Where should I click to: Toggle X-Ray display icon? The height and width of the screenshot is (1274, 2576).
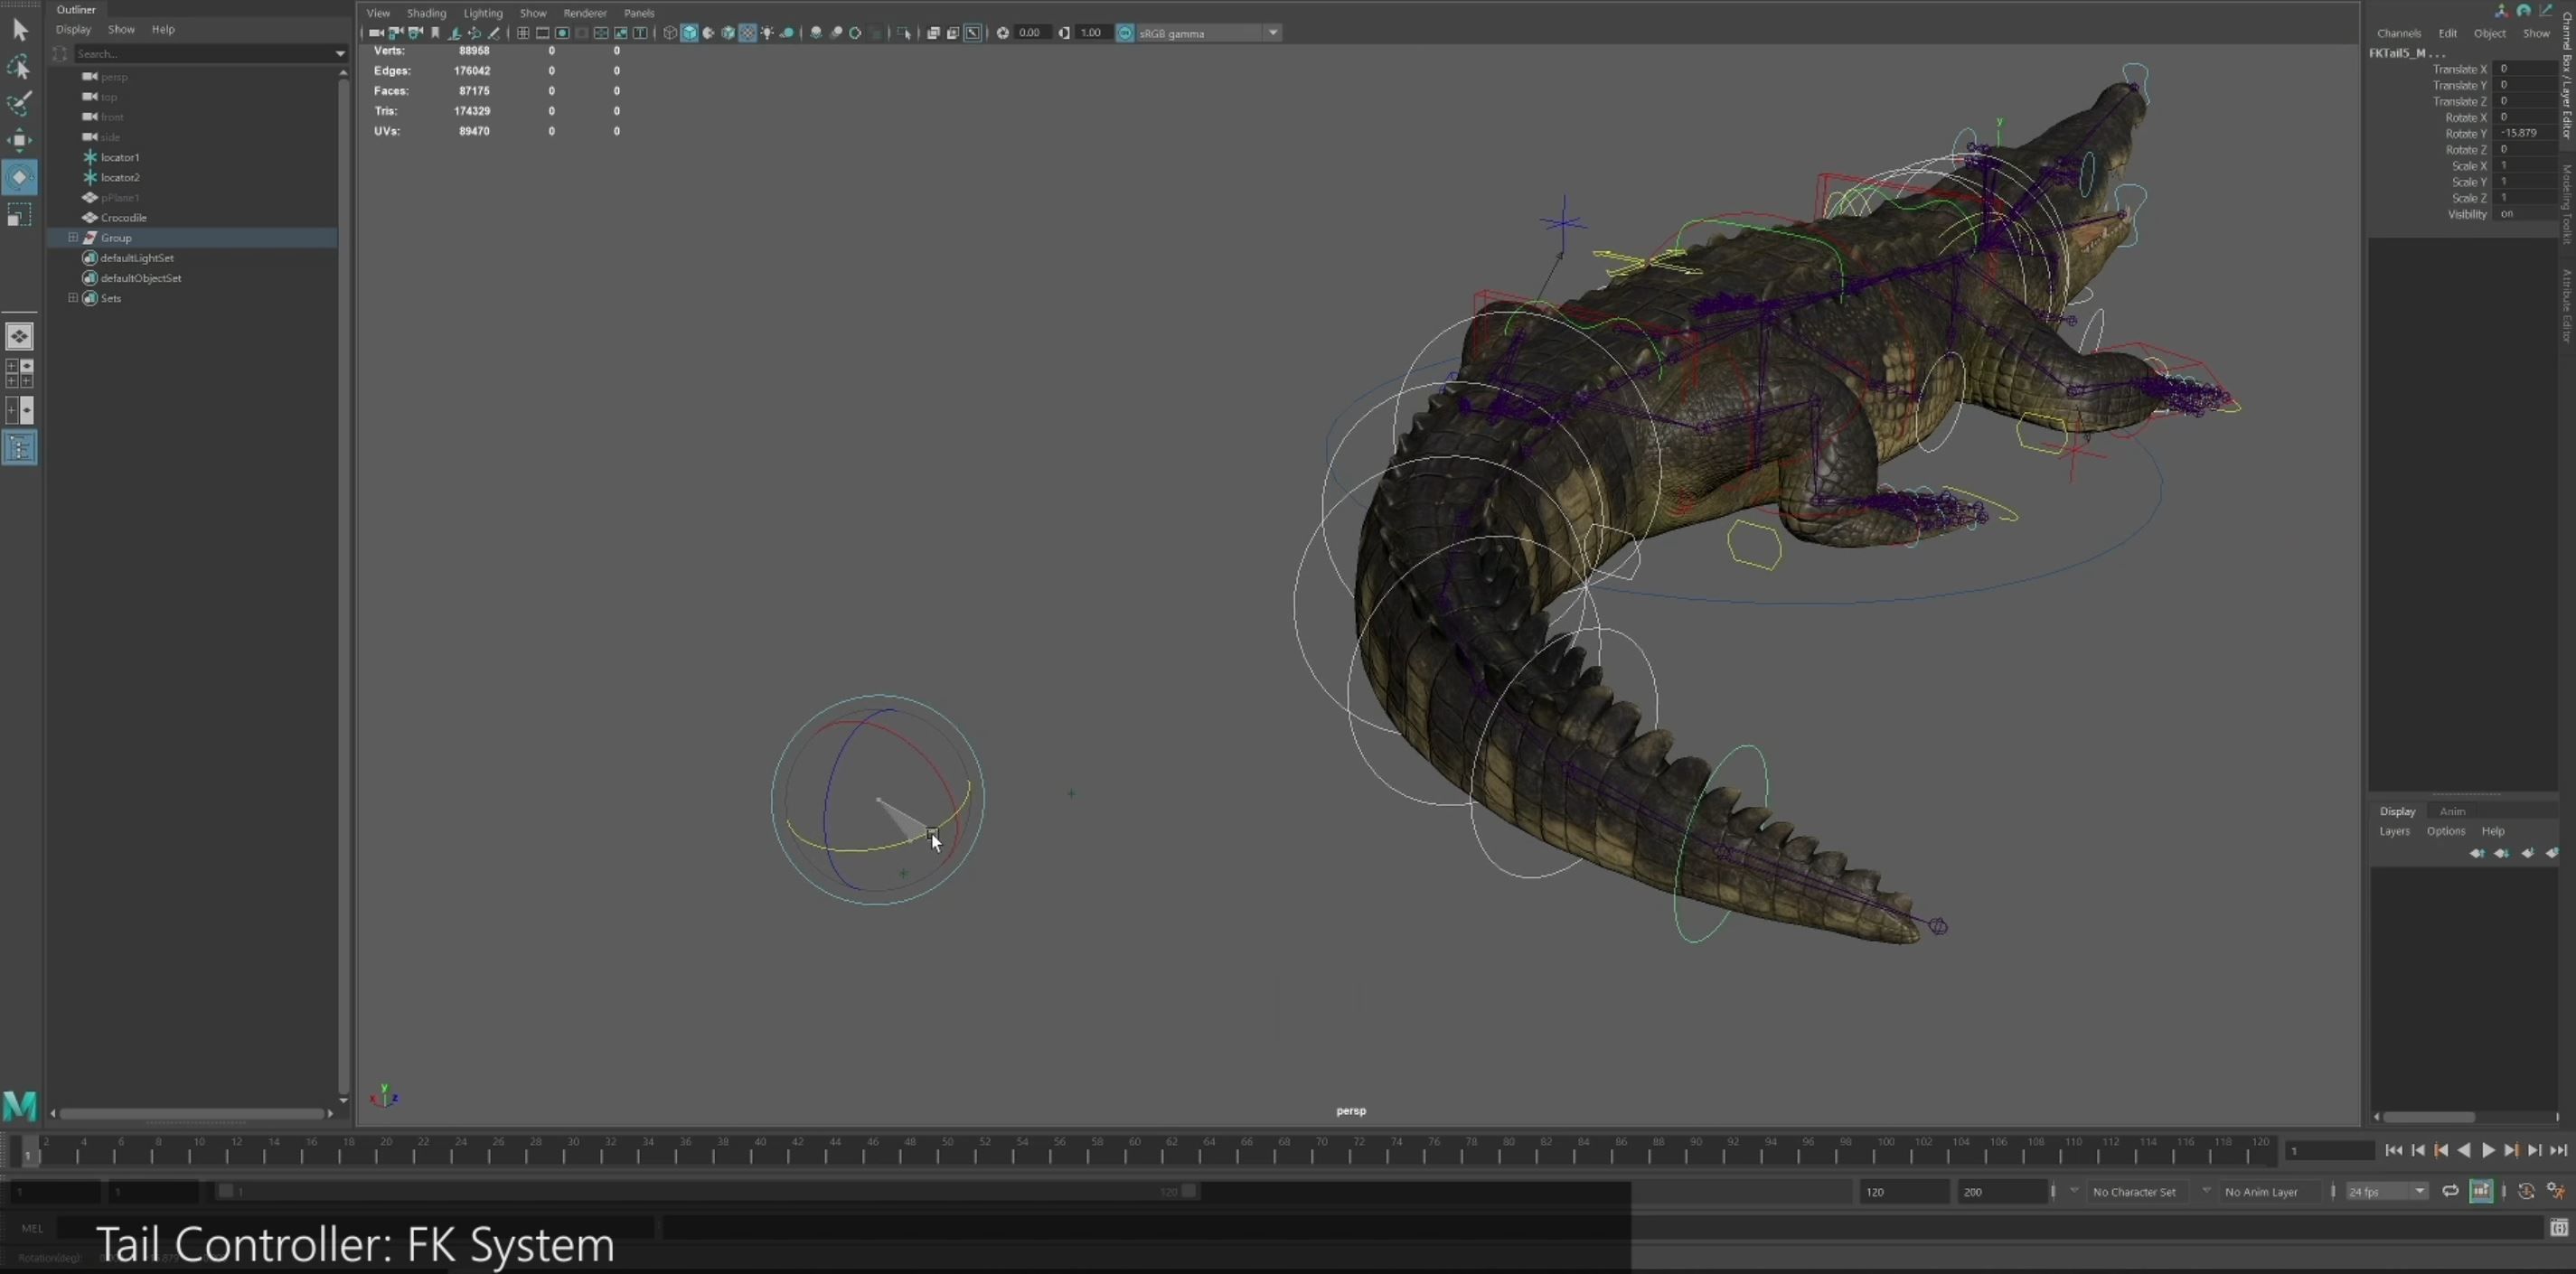933,33
